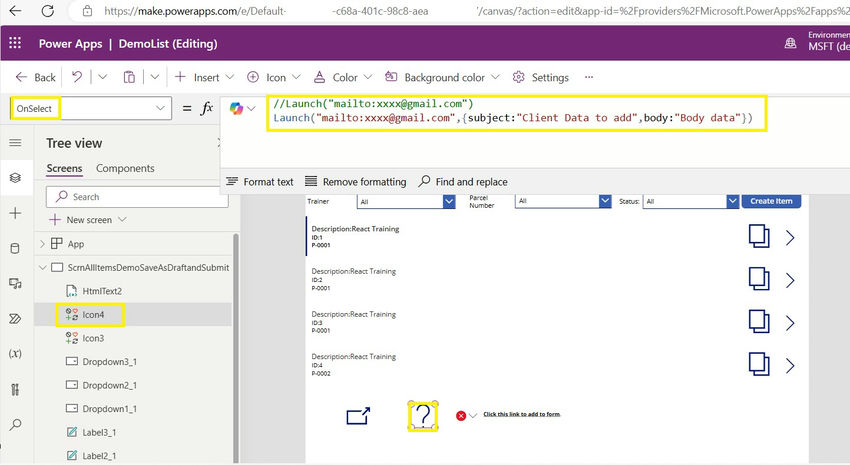Select HtmlText2 in tree
The height and width of the screenshot is (465, 850).
coord(102,291)
